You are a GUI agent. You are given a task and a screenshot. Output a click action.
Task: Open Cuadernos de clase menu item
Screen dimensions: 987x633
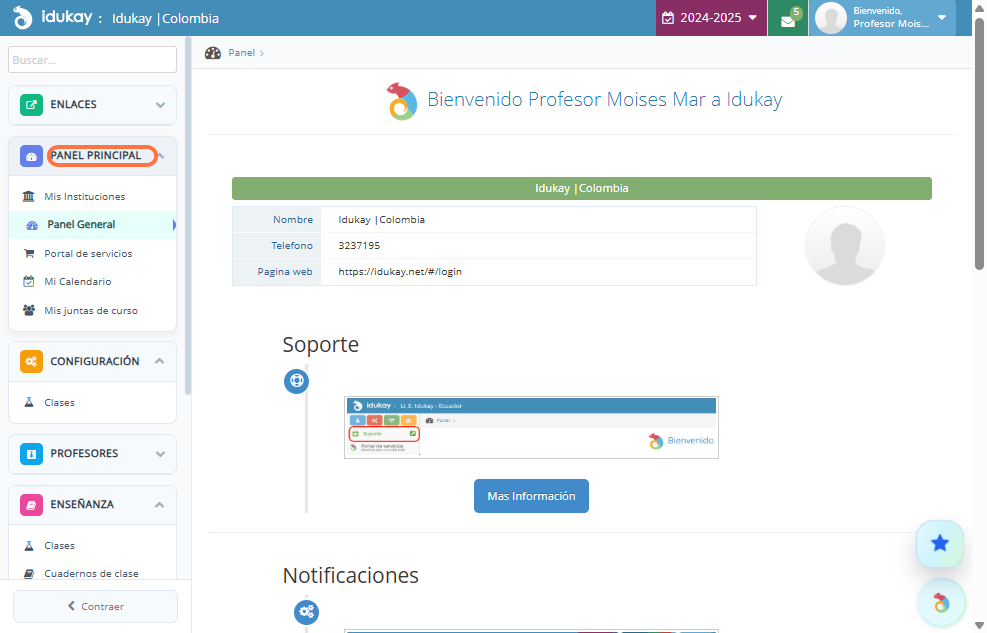pos(93,573)
